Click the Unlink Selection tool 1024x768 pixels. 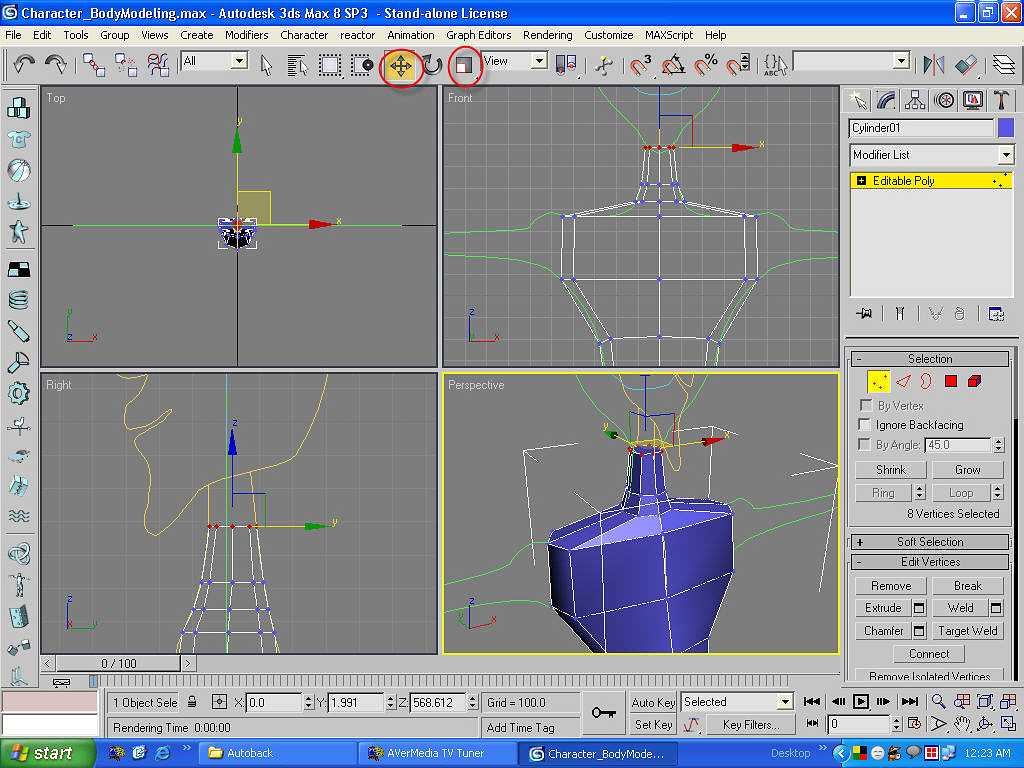click(126, 65)
